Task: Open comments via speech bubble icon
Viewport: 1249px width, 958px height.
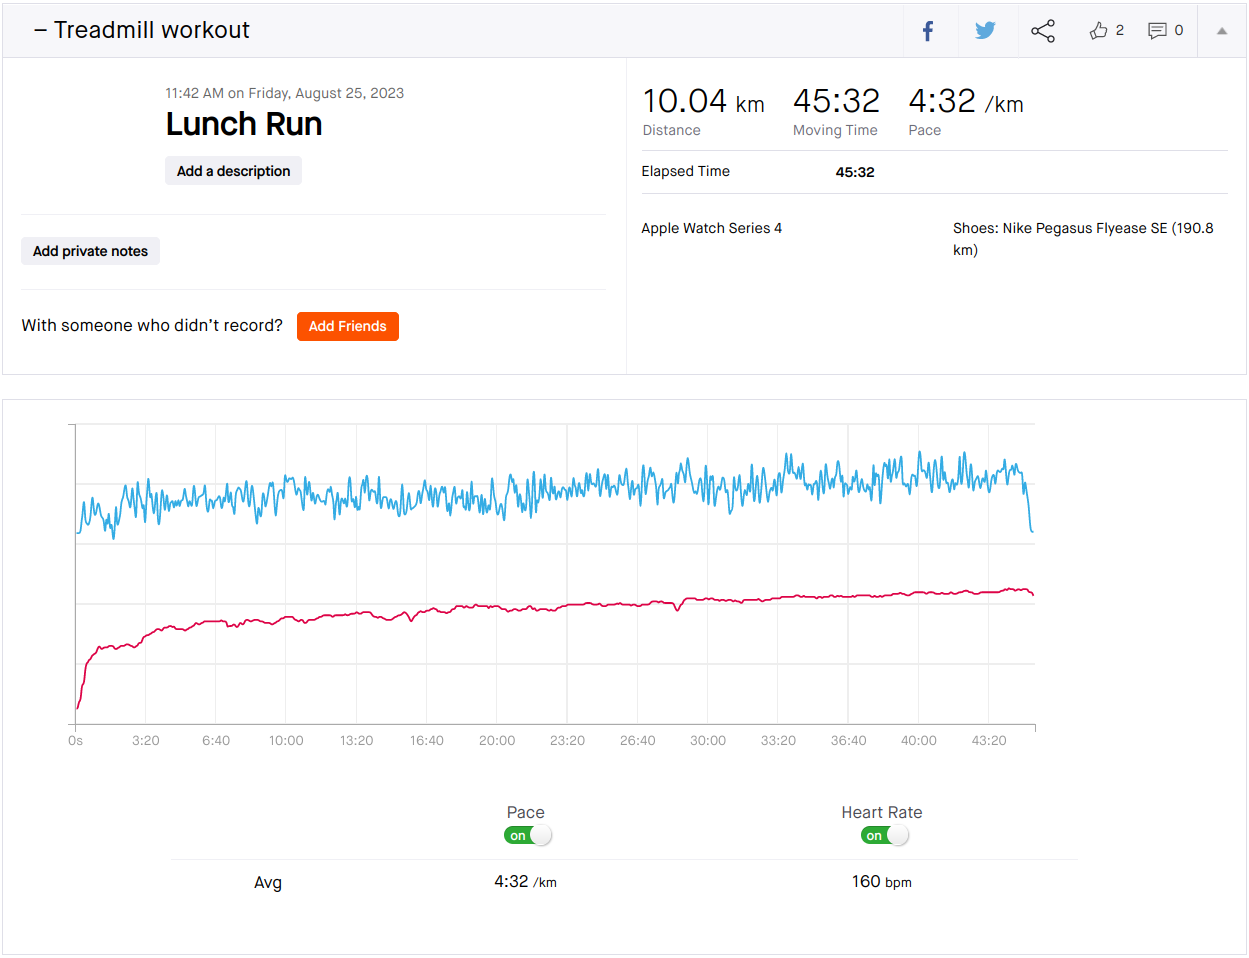Action: tap(1157, 31)
